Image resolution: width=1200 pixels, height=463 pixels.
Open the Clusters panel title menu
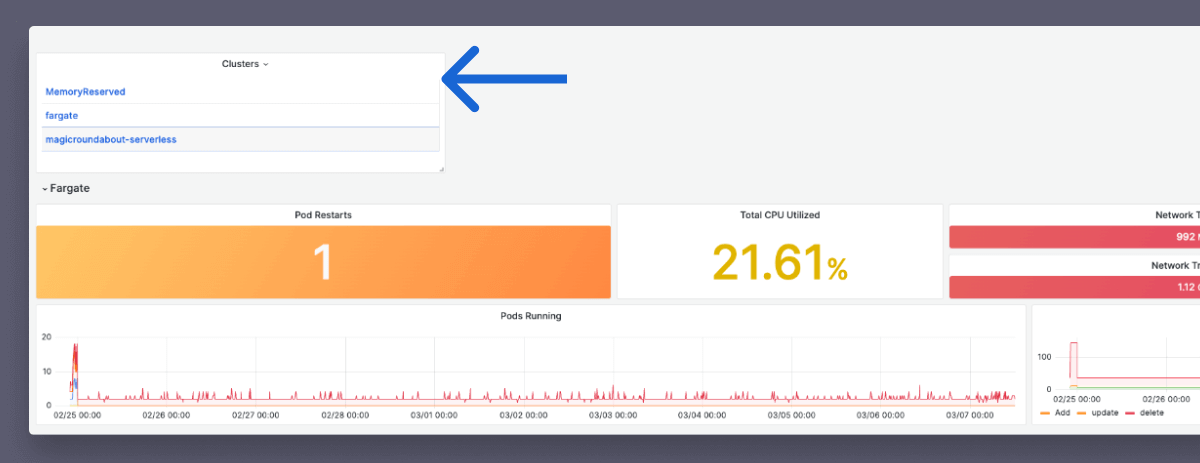click(x=244, y=64)
